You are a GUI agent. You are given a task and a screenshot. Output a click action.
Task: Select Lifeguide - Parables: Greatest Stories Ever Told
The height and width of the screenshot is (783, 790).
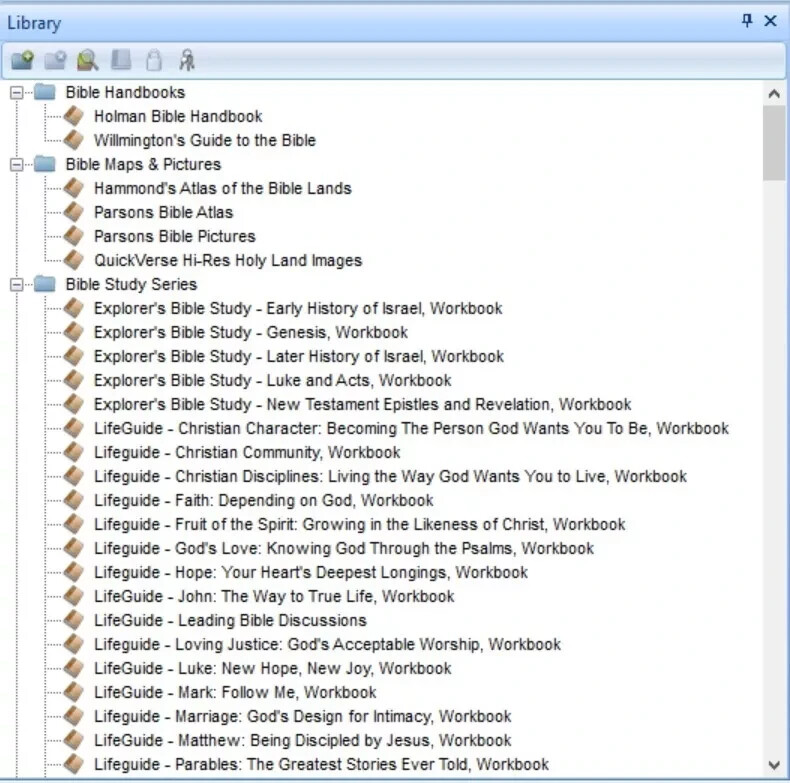coord(321,764)
